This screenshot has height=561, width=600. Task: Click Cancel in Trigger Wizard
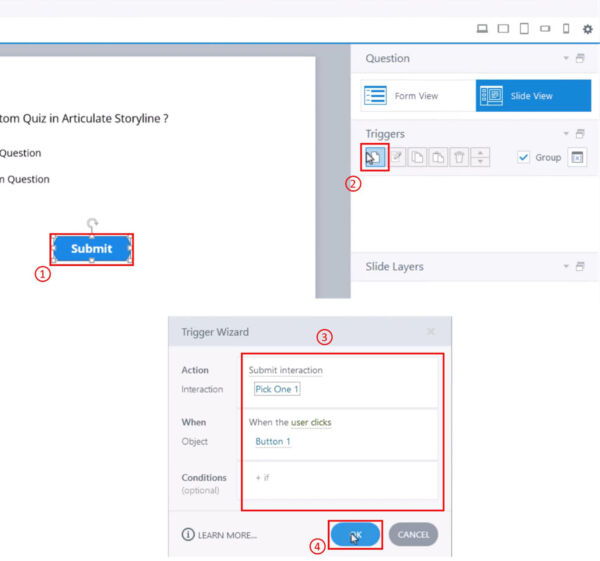[x=413, y=535]
